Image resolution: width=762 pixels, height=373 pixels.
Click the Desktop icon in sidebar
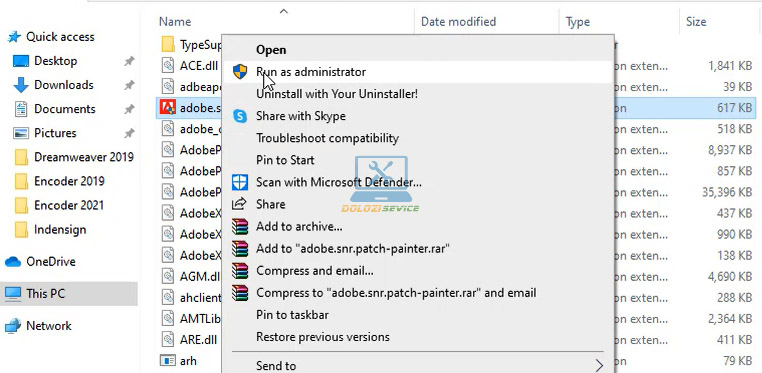(x=21, y=61)
